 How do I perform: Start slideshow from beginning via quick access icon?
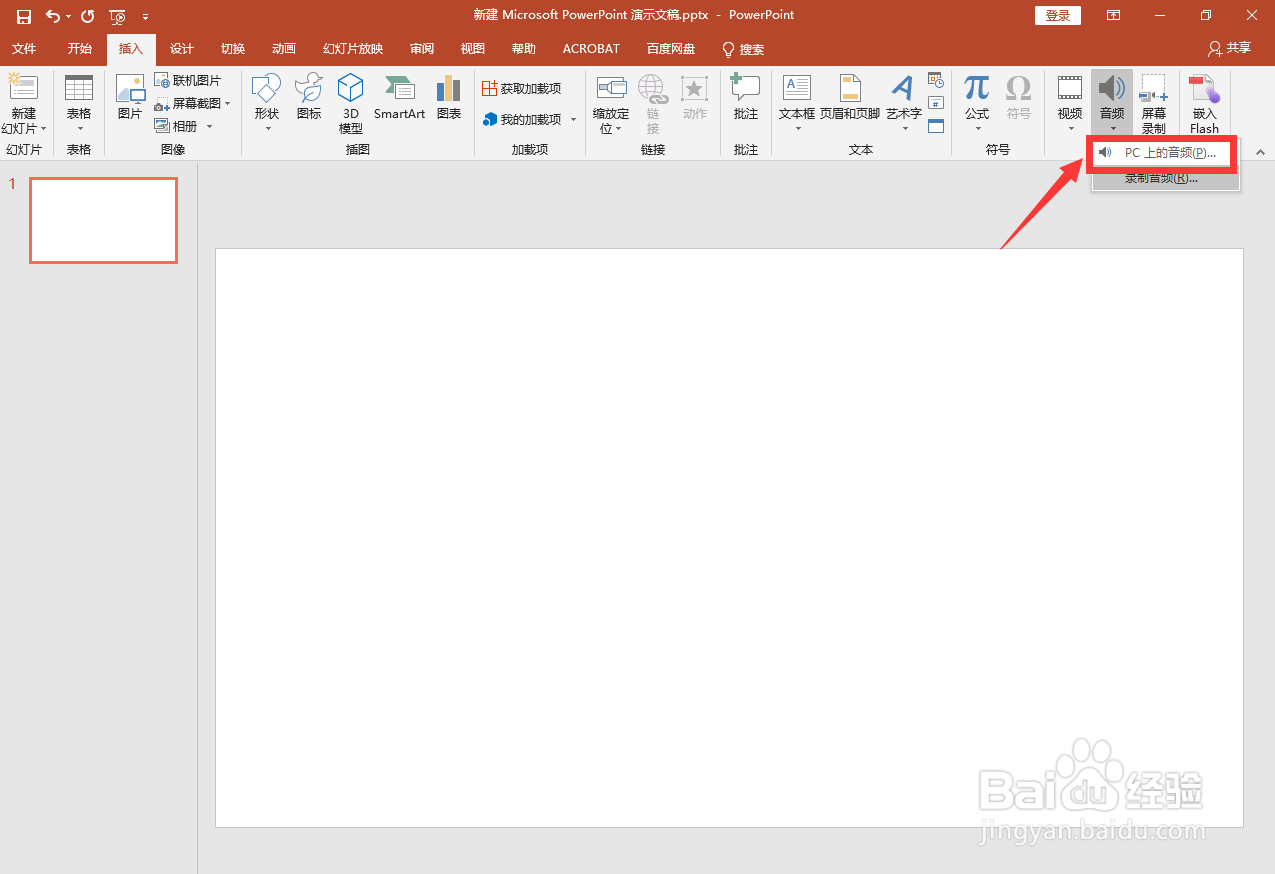click(x=118, y=16)
